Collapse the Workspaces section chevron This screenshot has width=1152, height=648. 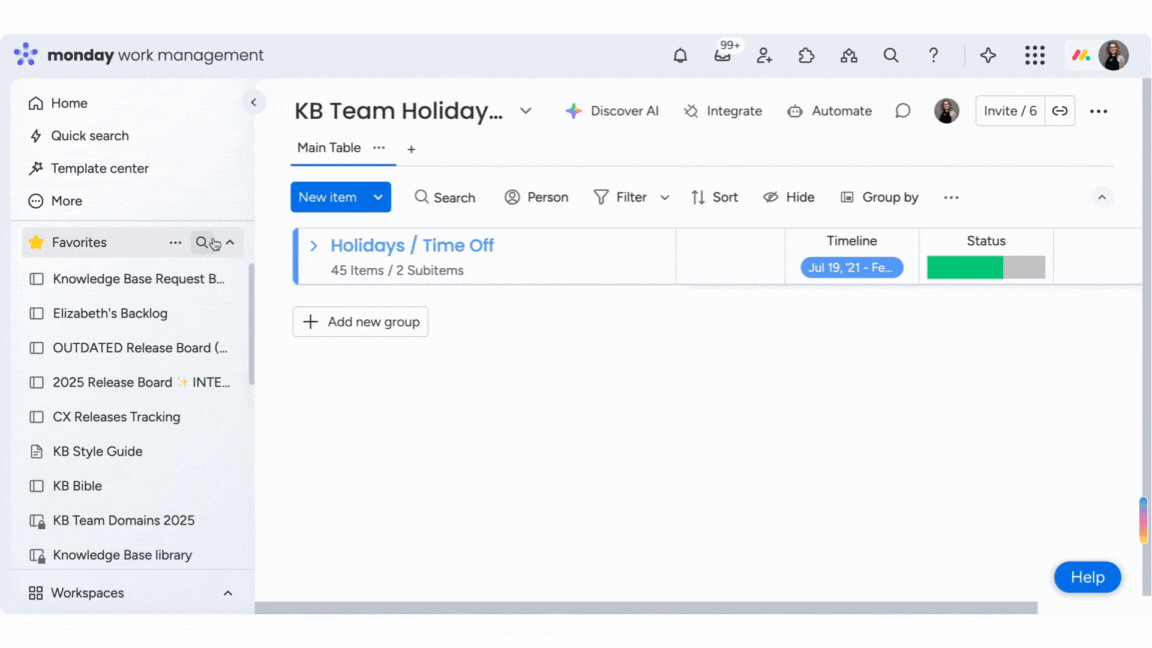228,593
